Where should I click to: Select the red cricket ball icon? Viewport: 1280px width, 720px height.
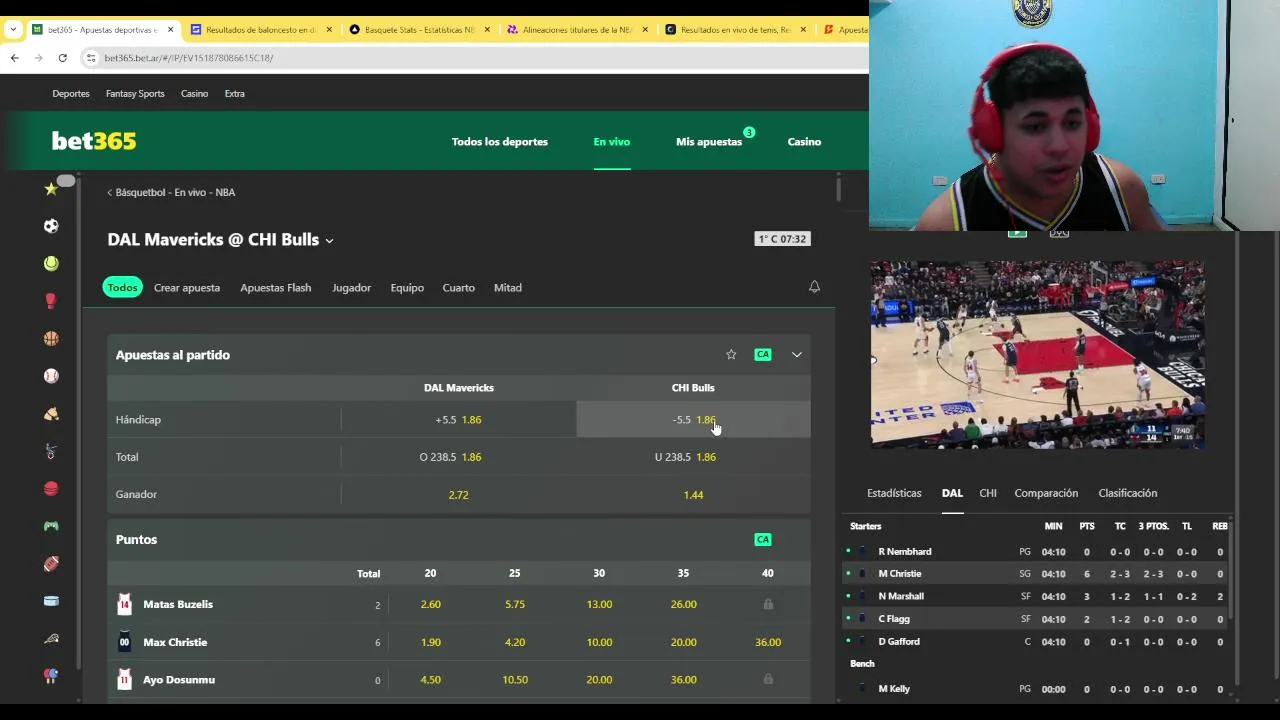click(x=51, y=488)
